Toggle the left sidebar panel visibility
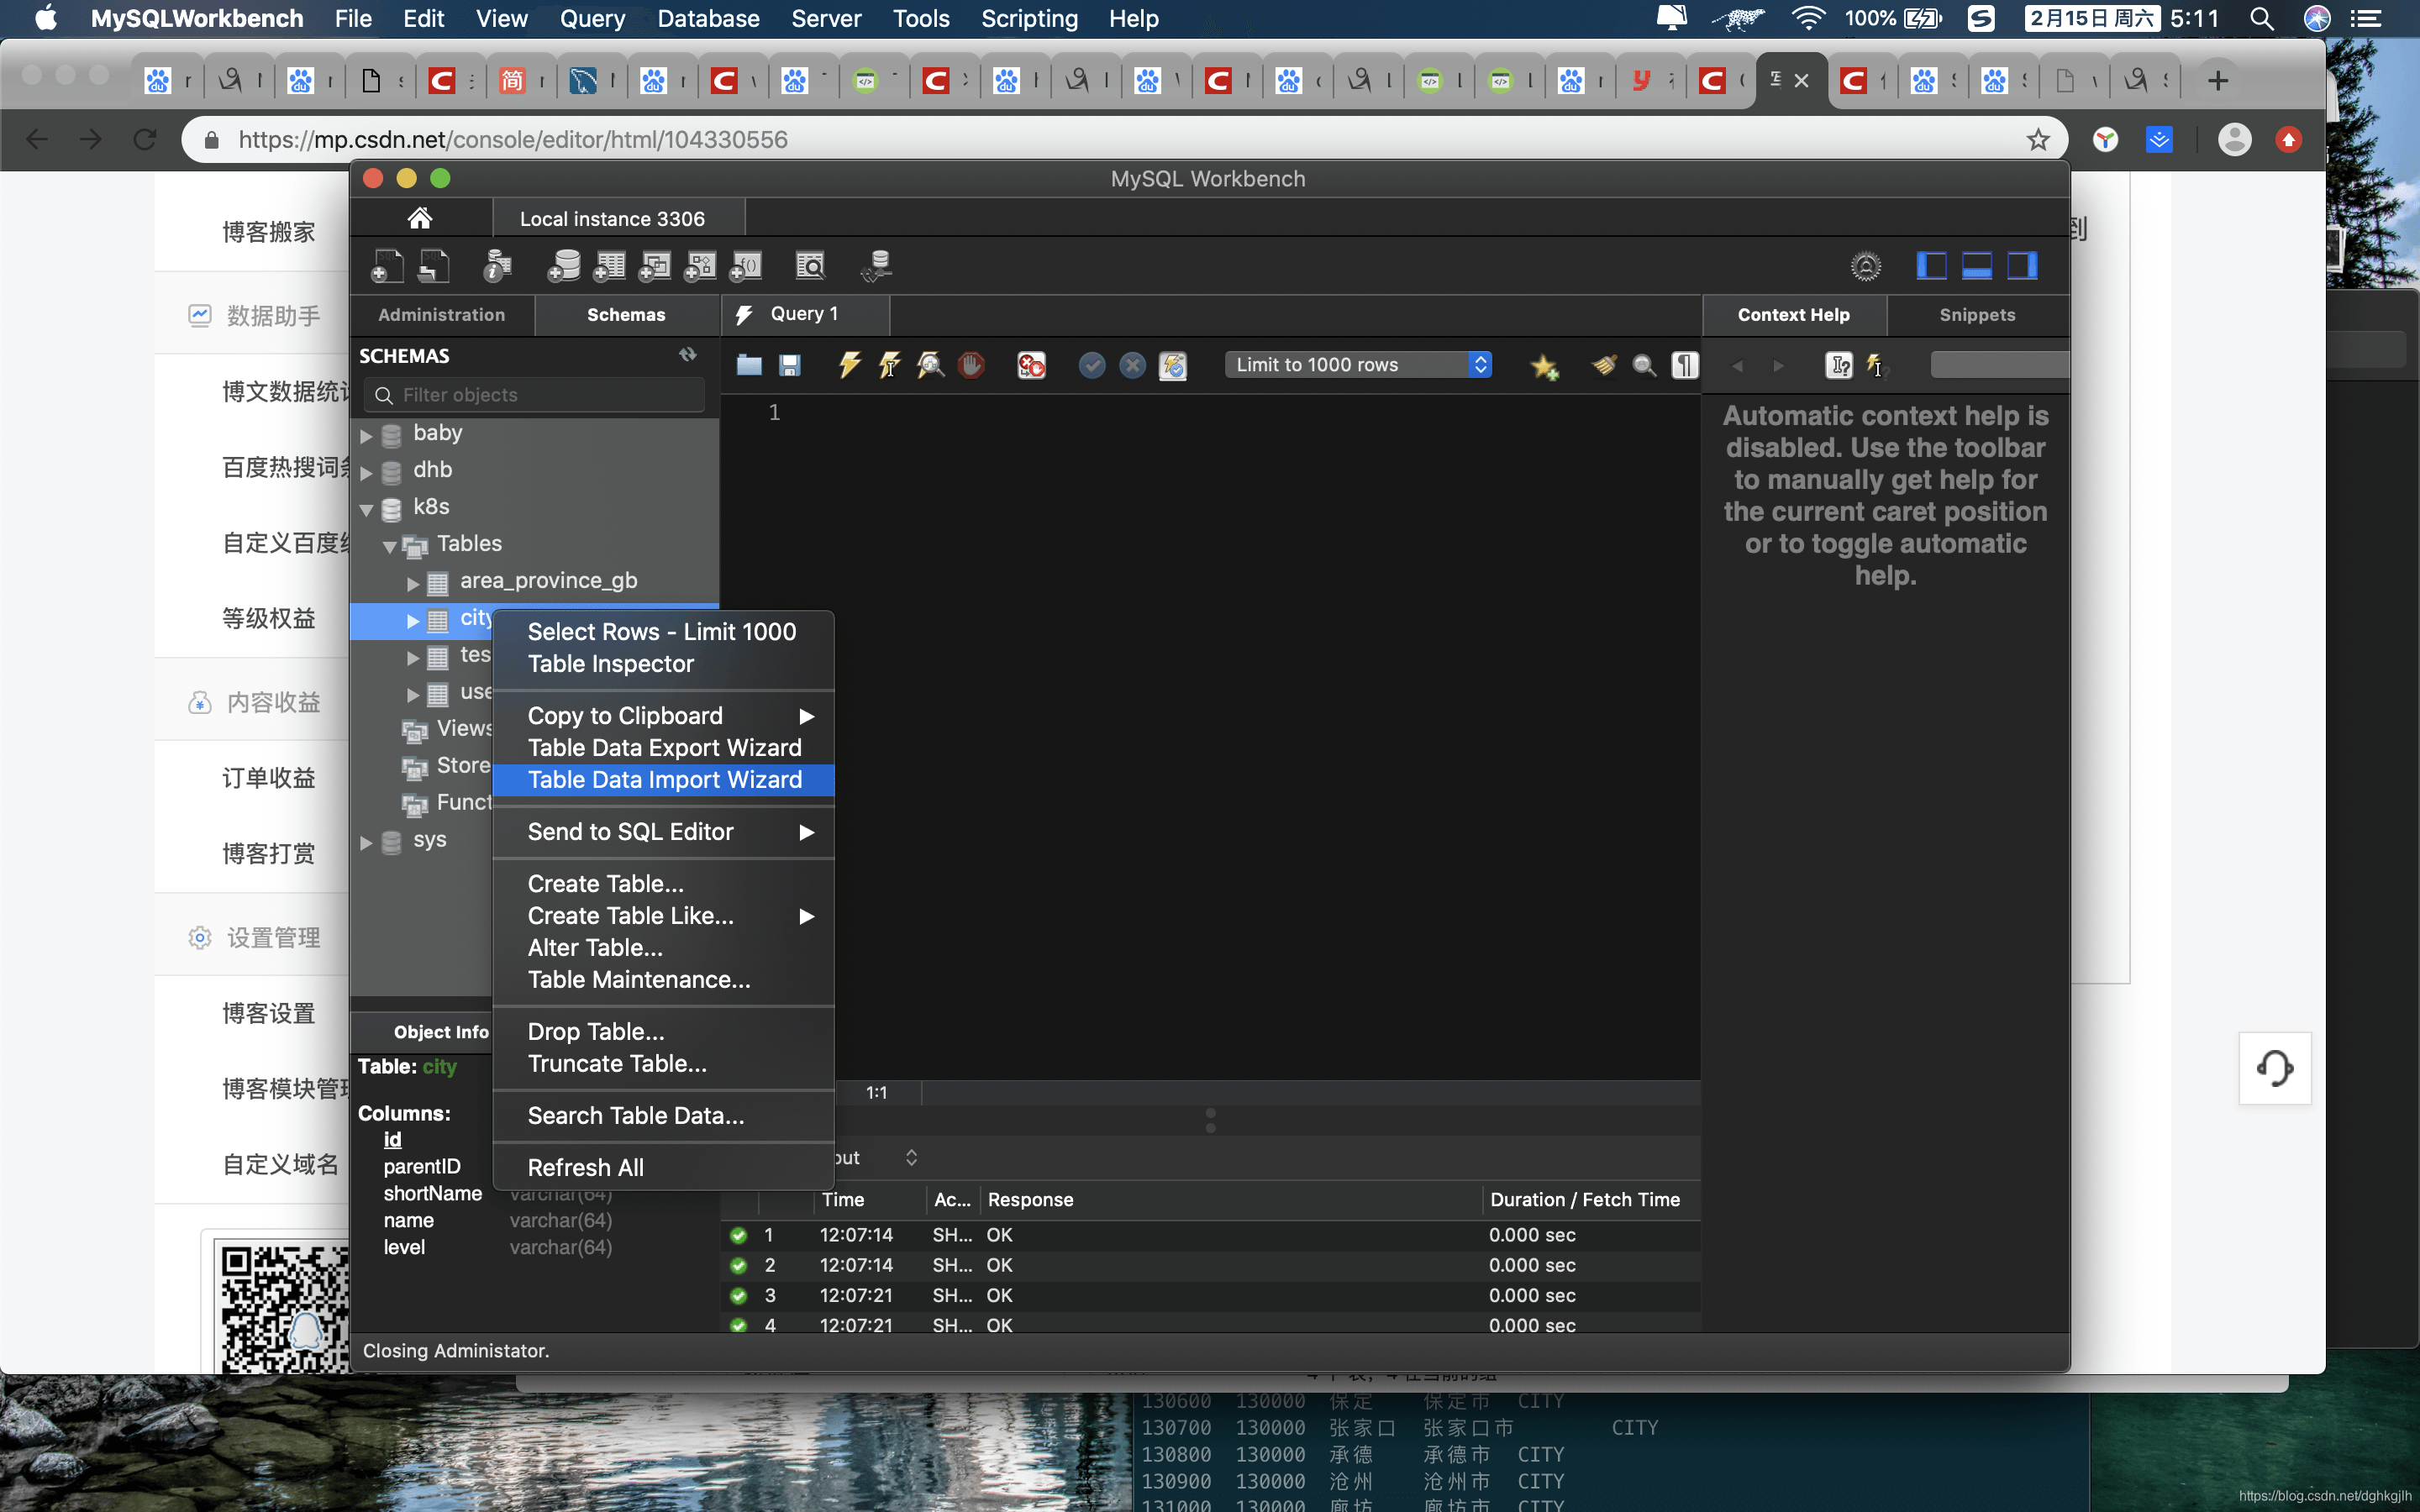 pyautogui.click(x=1930, y=266)
